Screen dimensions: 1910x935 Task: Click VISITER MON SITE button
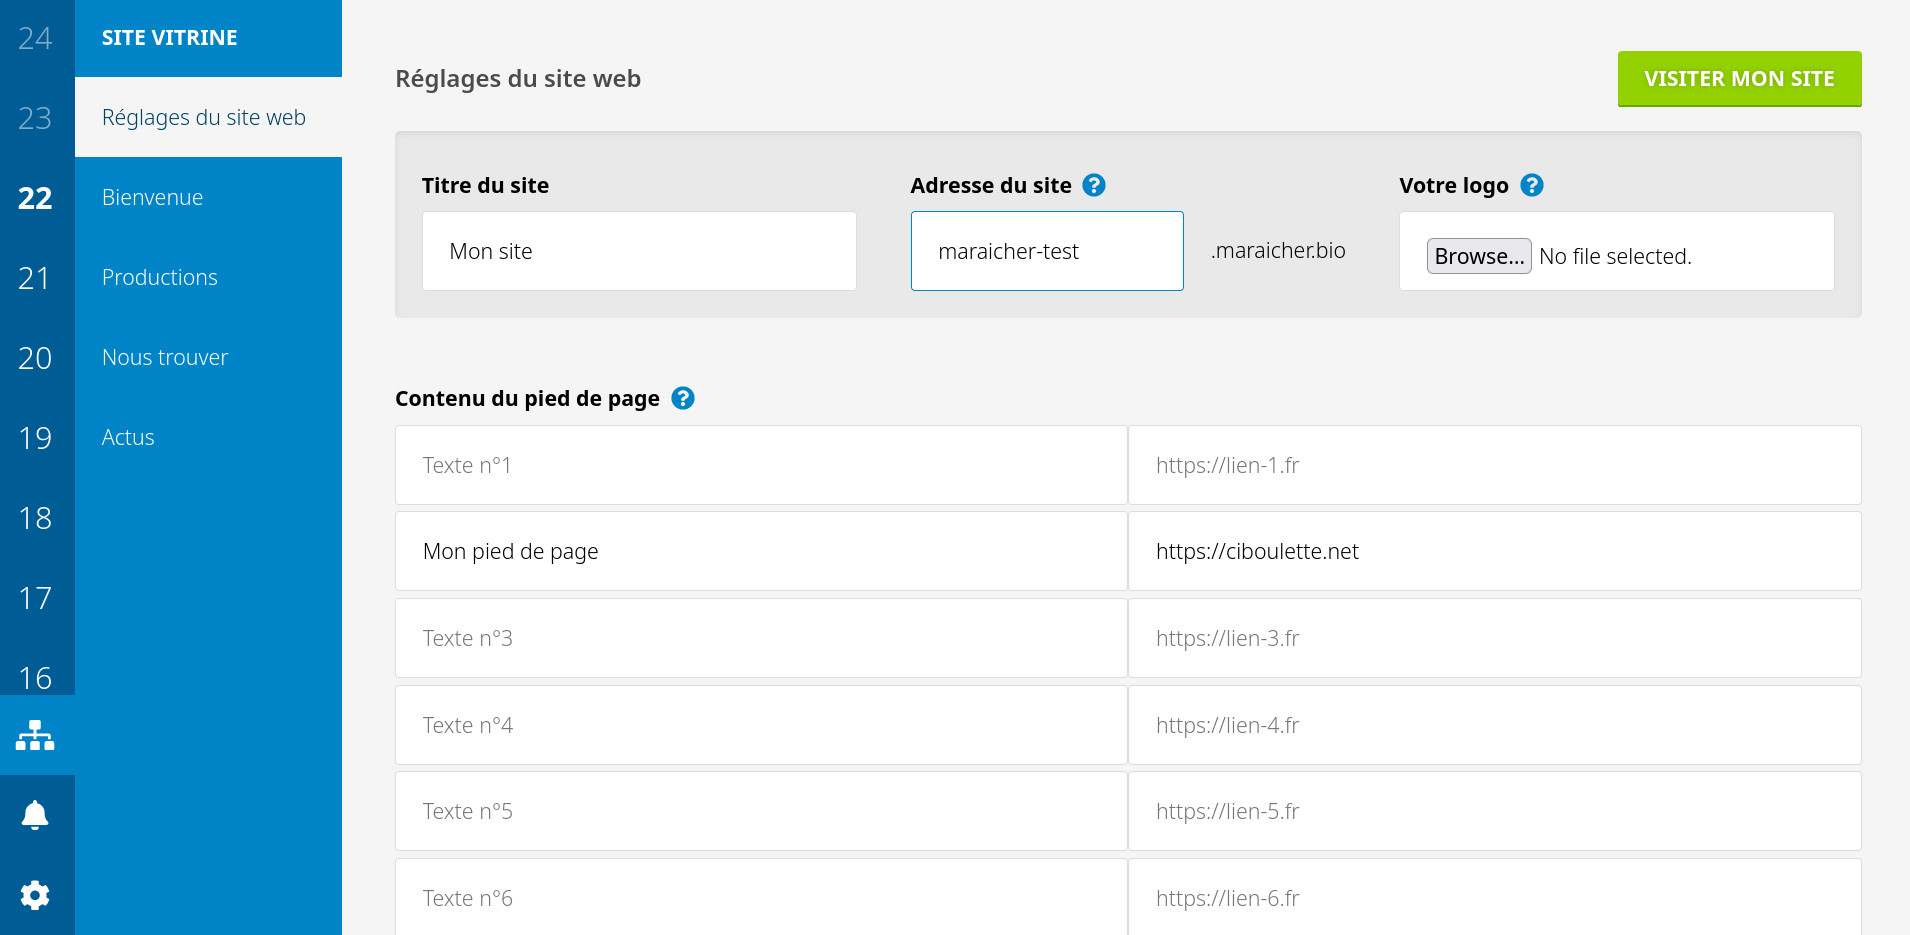[1739, 78]
